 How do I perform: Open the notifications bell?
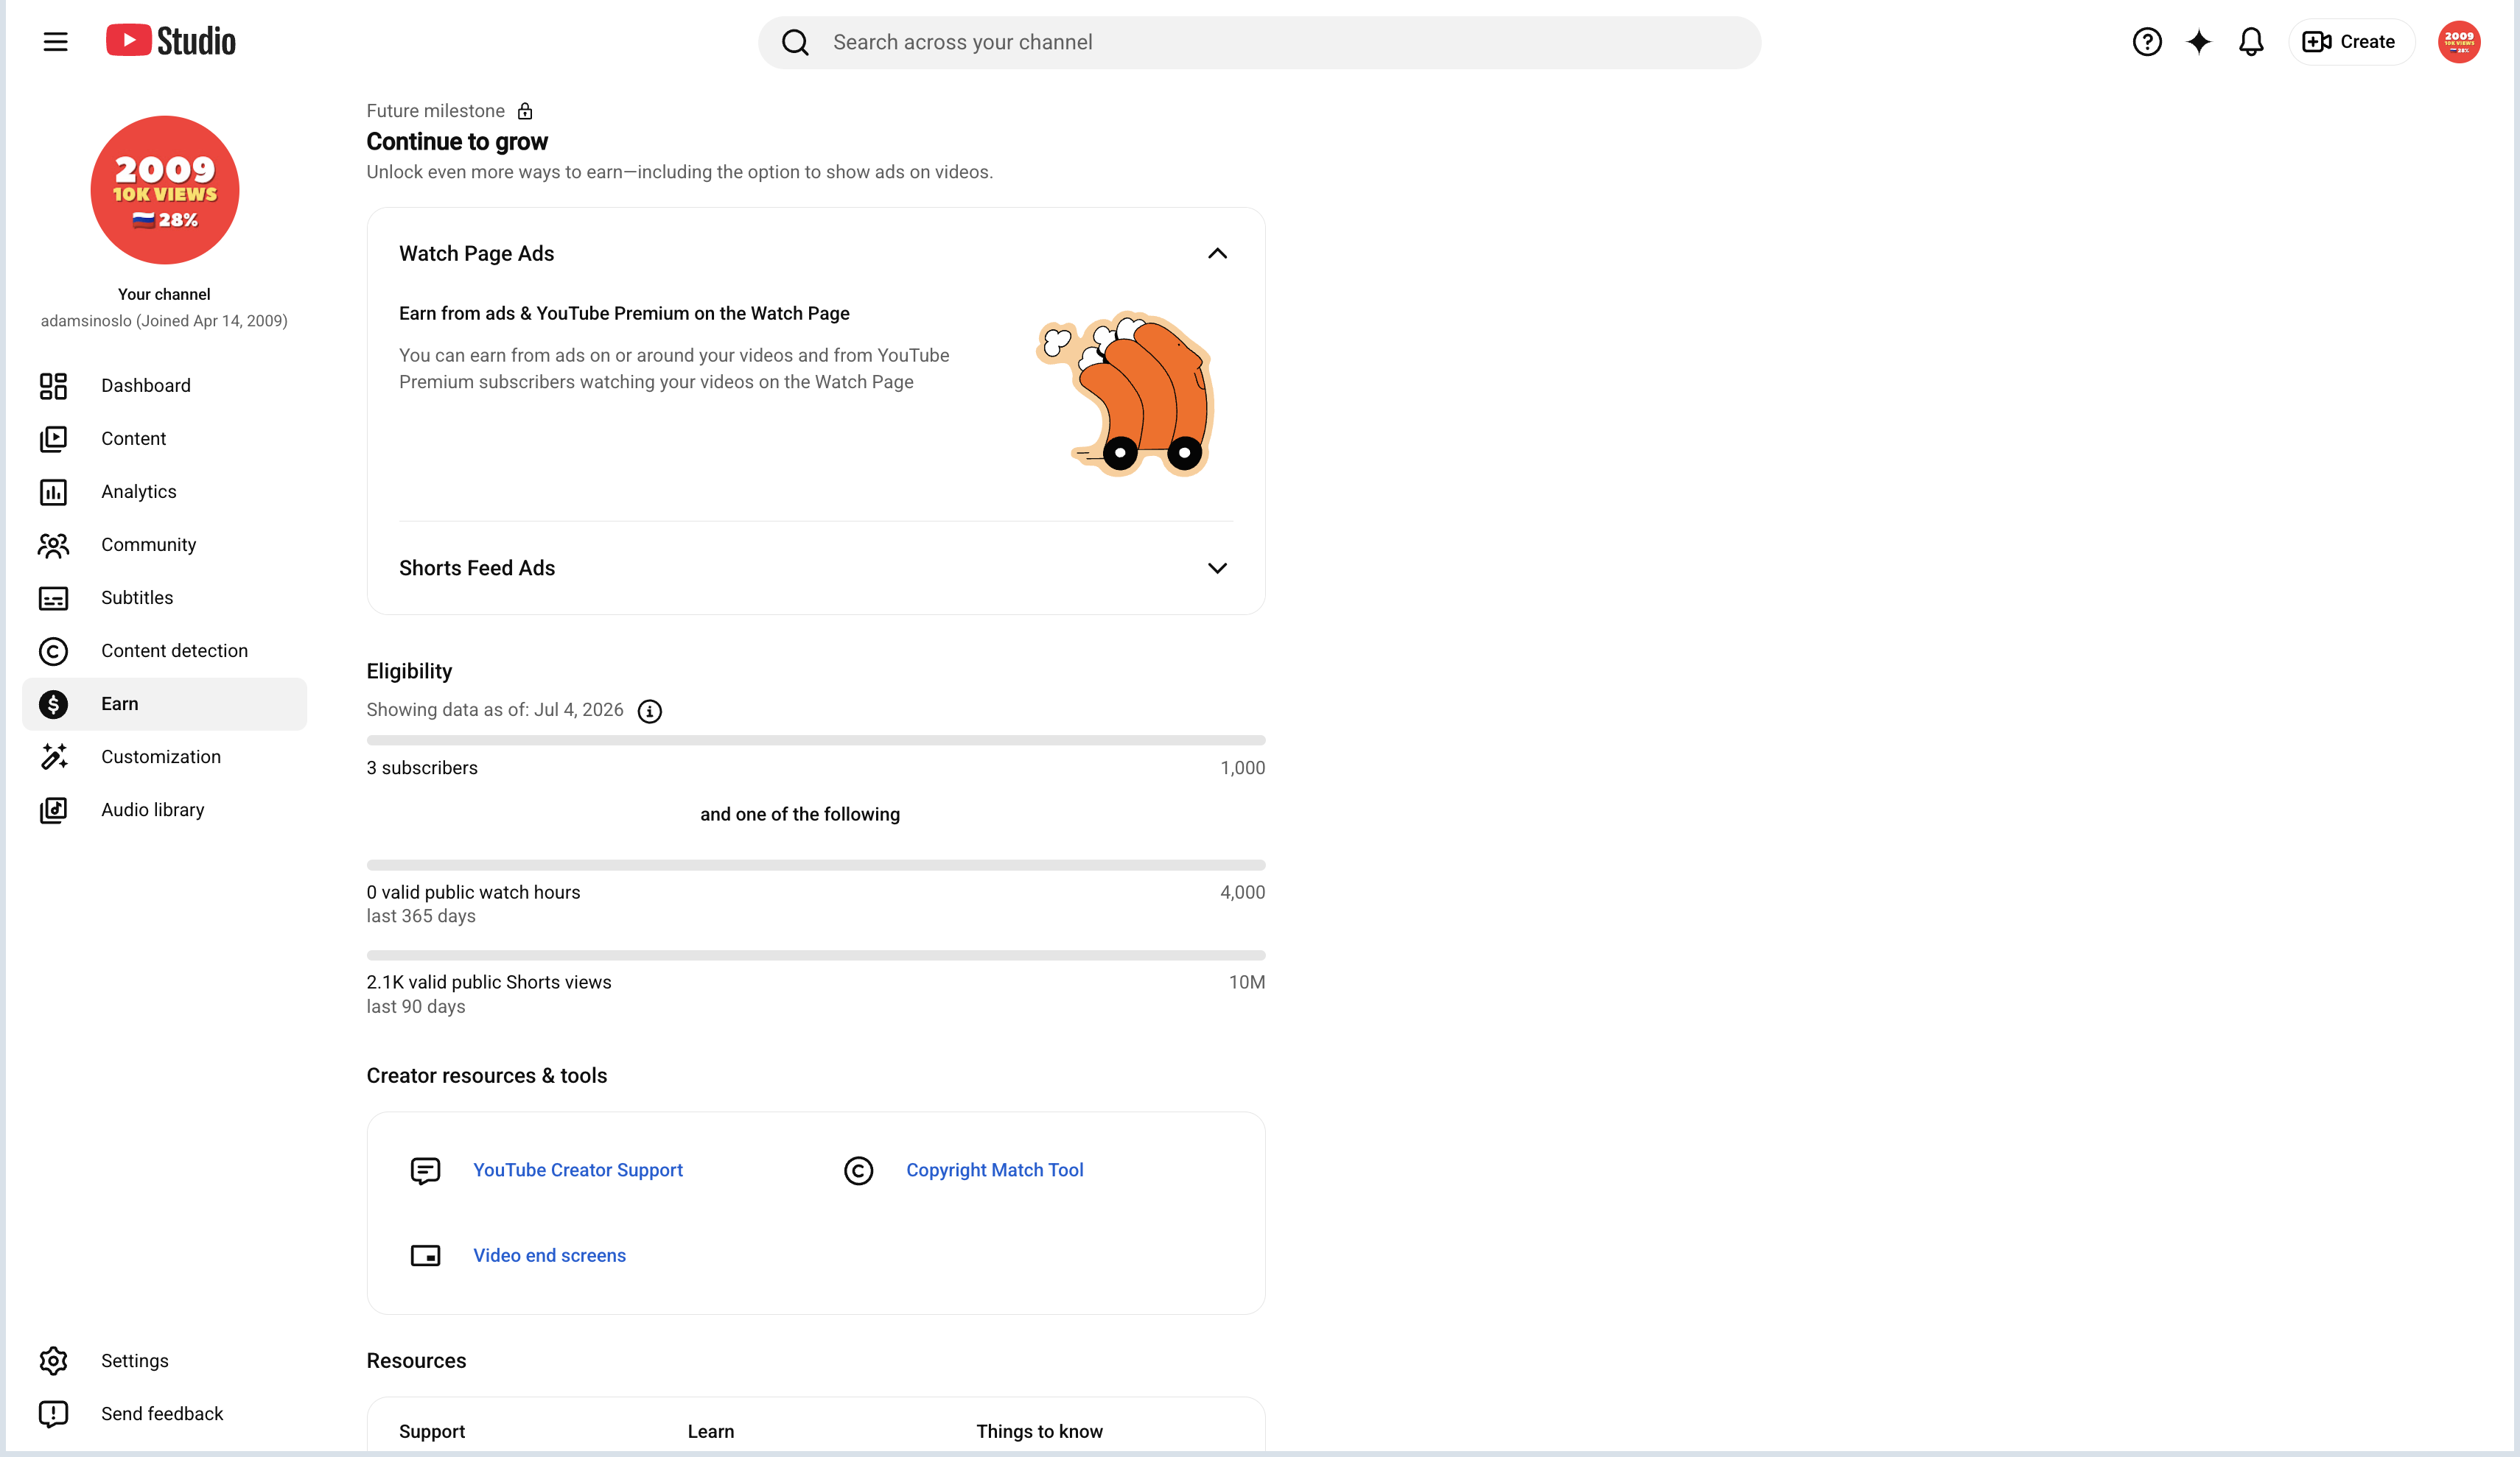(x=2250, y=42)
